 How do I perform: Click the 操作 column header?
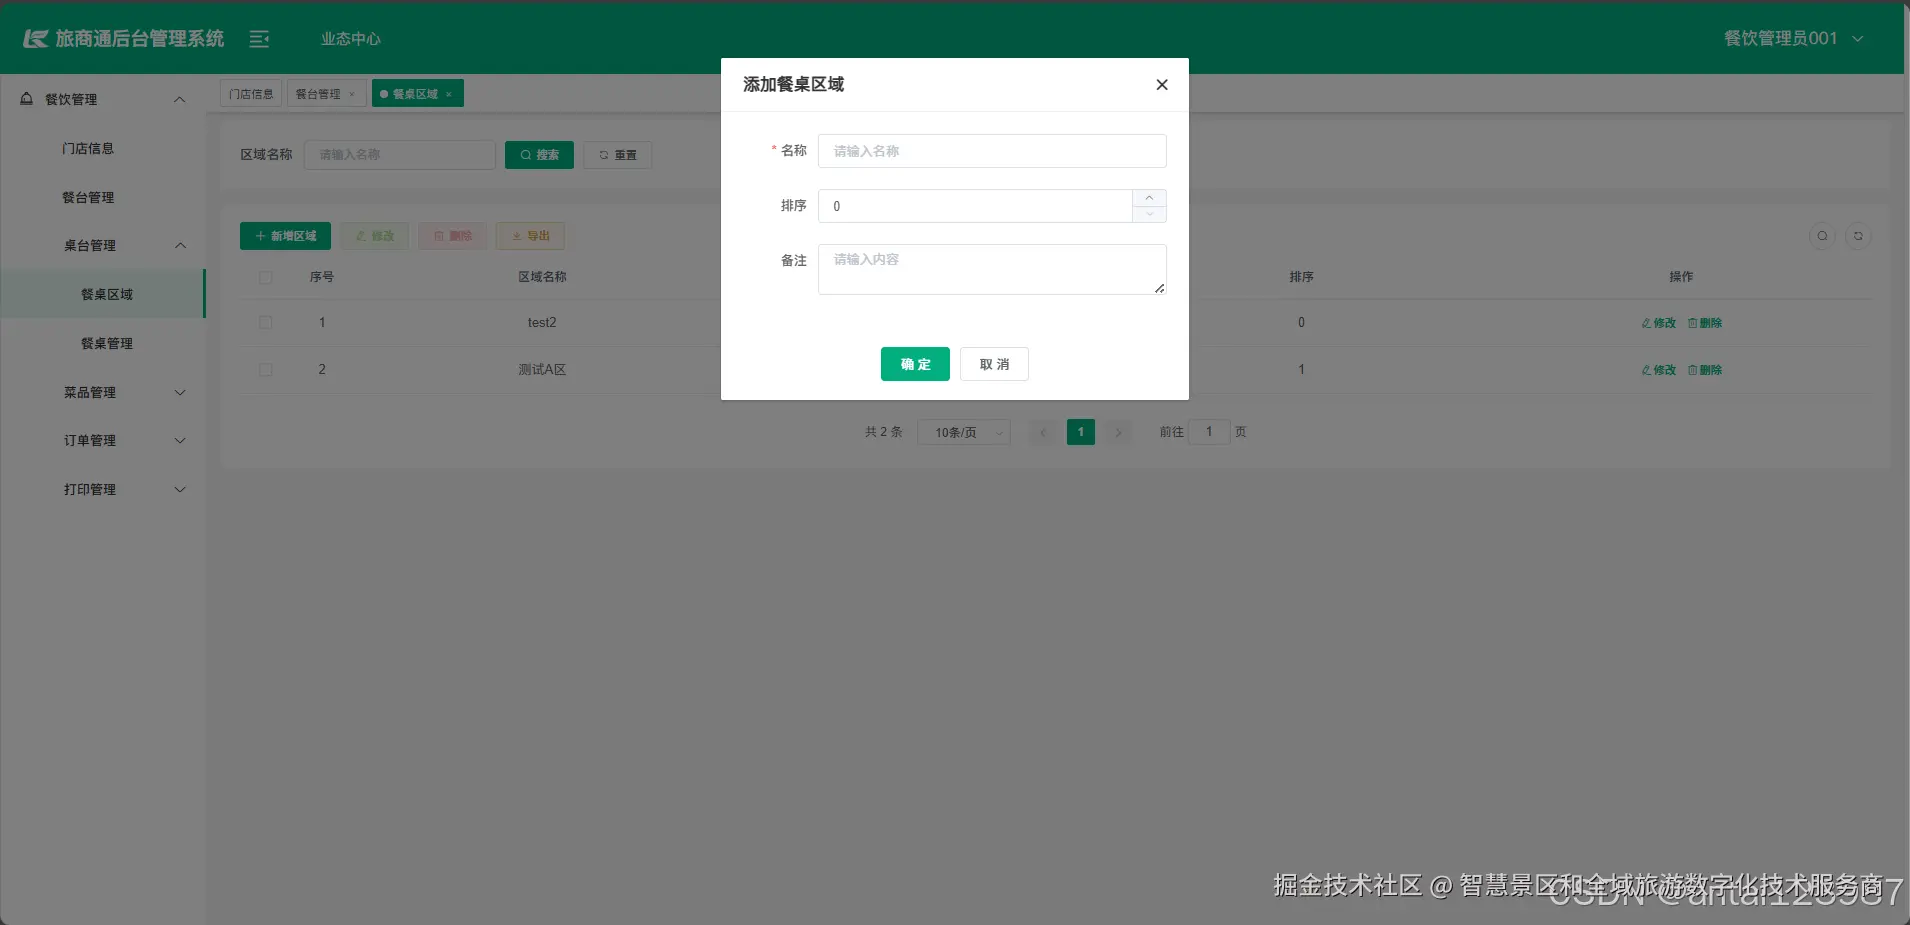point(1681,277)
